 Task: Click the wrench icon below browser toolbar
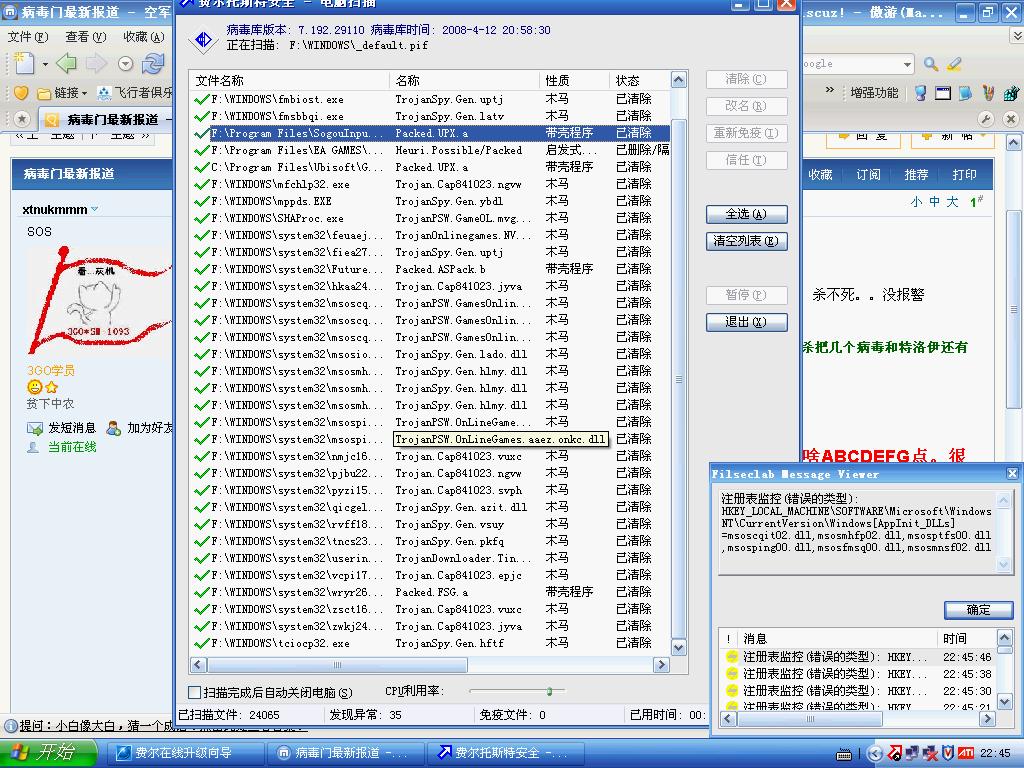click(985, 119)
